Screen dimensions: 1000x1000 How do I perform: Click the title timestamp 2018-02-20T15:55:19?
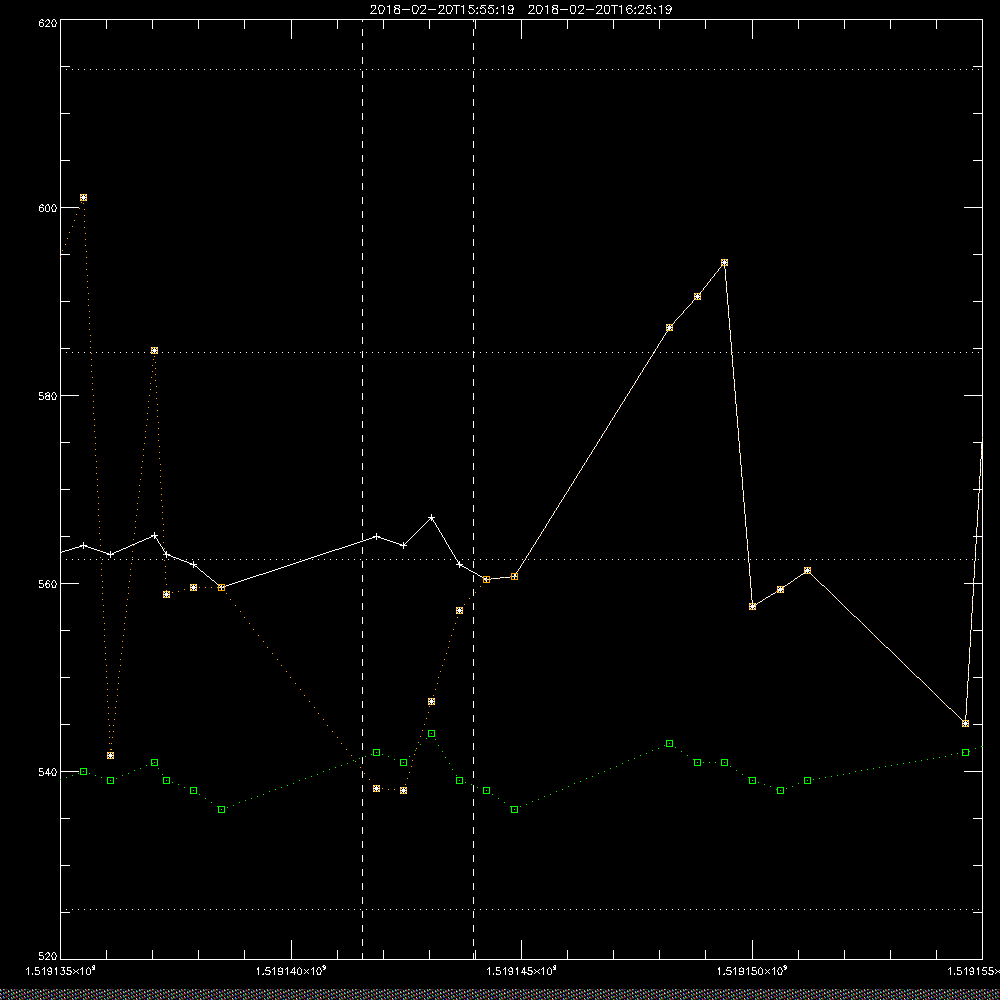[x=442, y=10]
